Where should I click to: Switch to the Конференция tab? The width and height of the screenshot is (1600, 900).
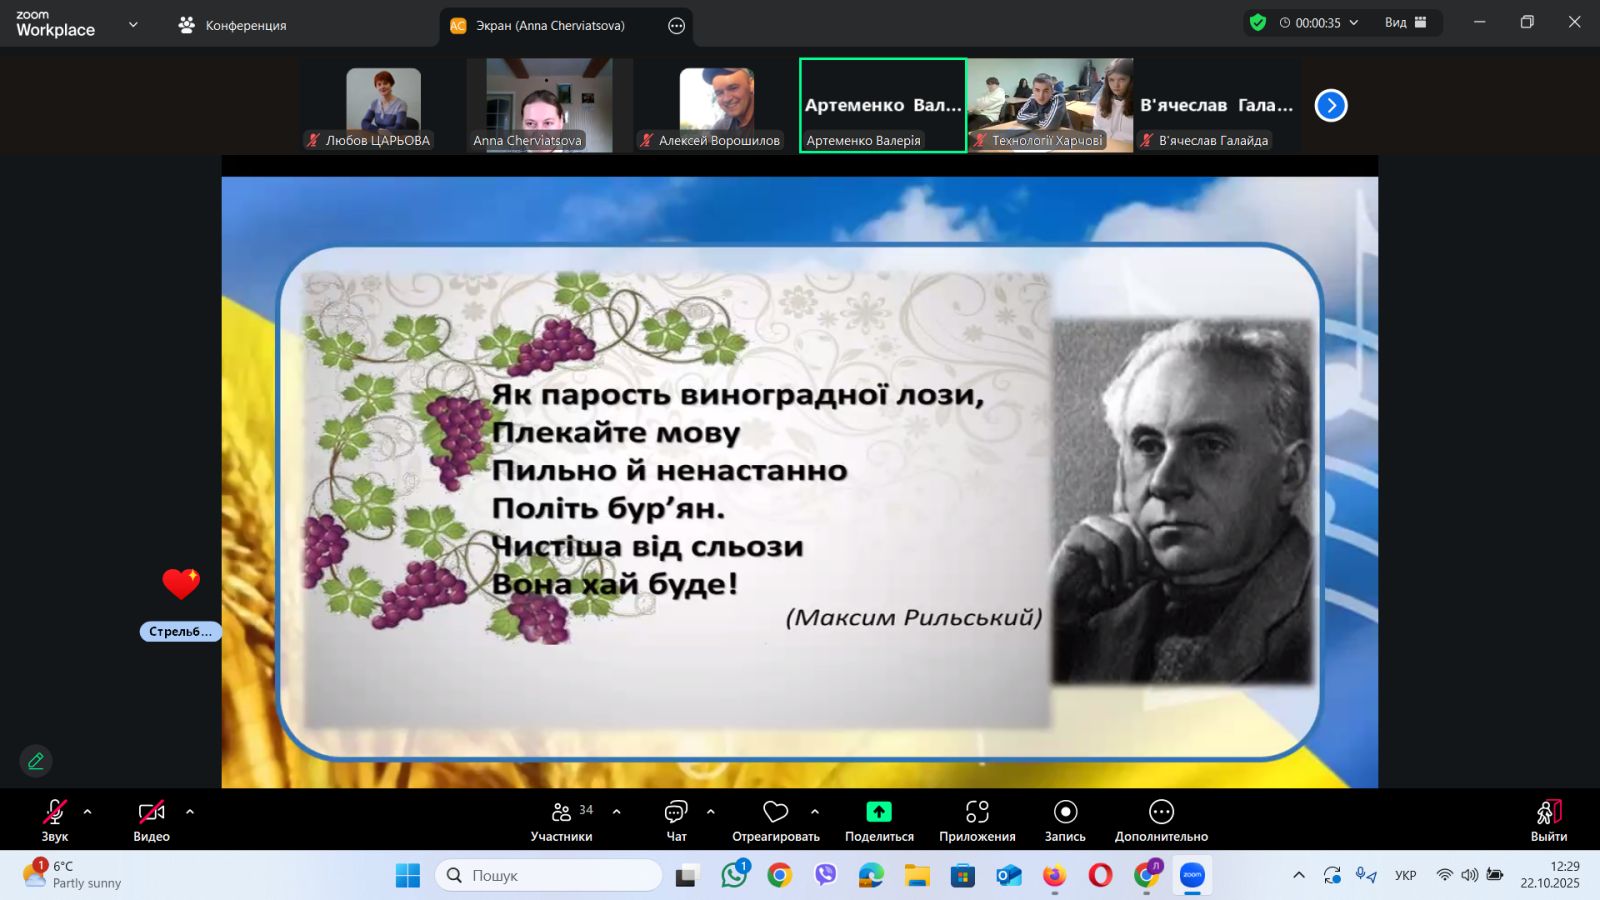(x=233, y=25)
